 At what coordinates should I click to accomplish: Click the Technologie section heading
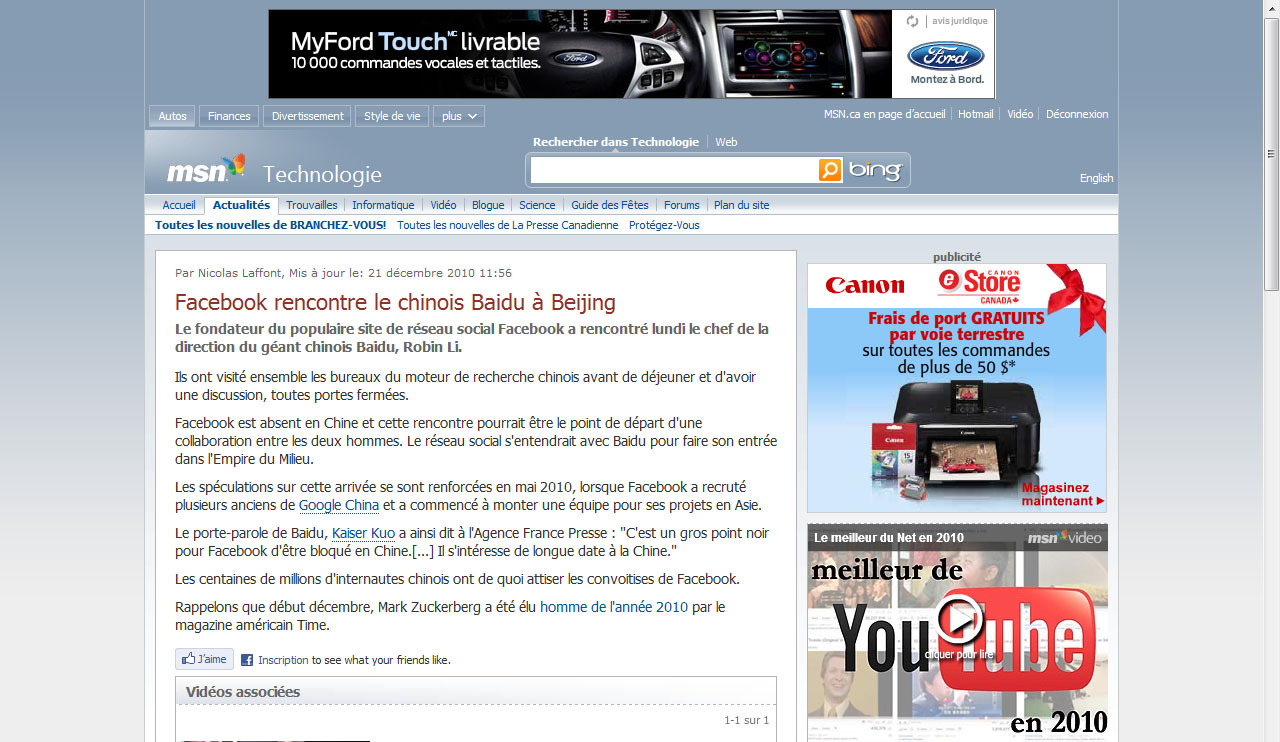click(322, 175)
